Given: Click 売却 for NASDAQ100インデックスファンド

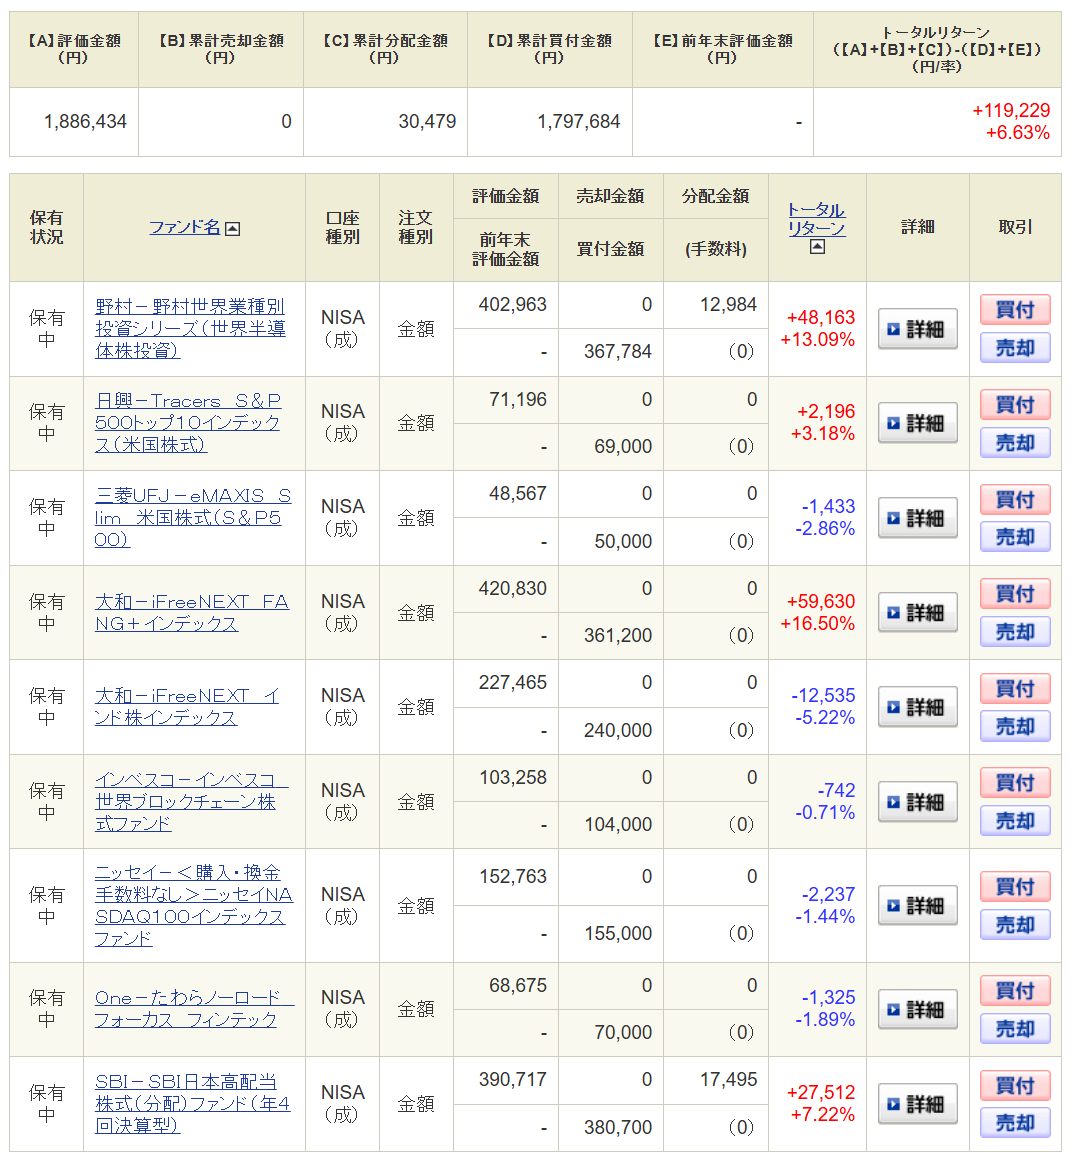Looking at the screenshot, I should (x=1015, y=925).
